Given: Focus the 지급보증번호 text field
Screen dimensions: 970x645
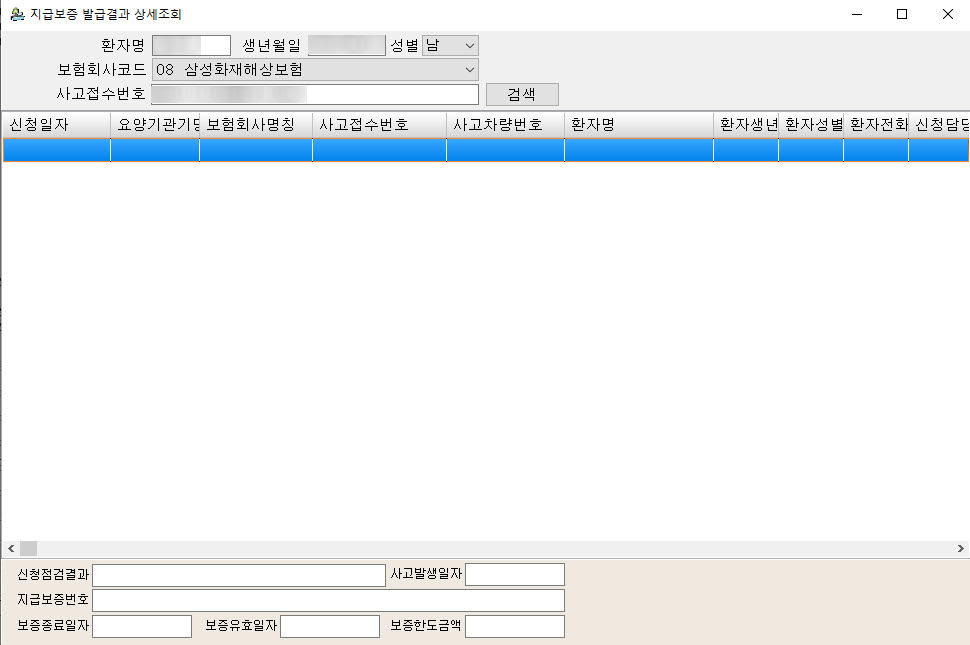Looking at the screenshot, I should 328,600.
